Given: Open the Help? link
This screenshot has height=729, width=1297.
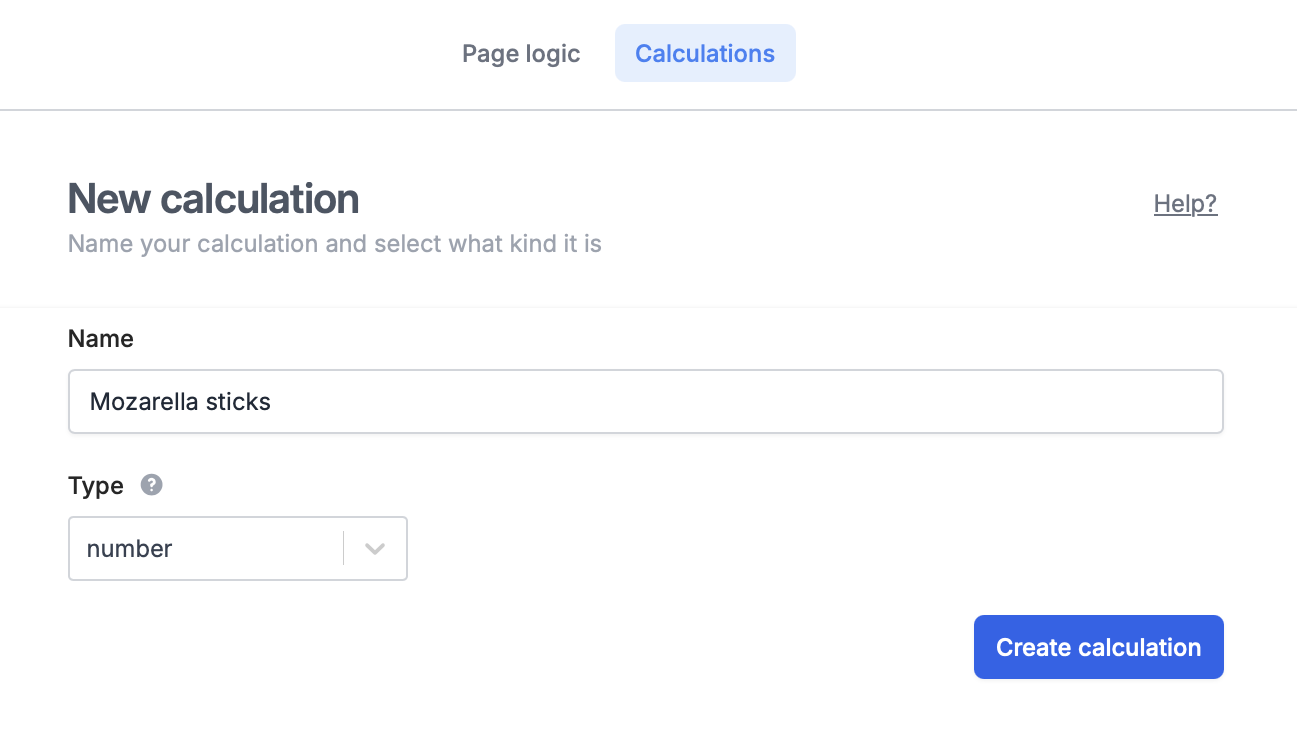Looking at the screenshot, I should (x=1185, y=204).
